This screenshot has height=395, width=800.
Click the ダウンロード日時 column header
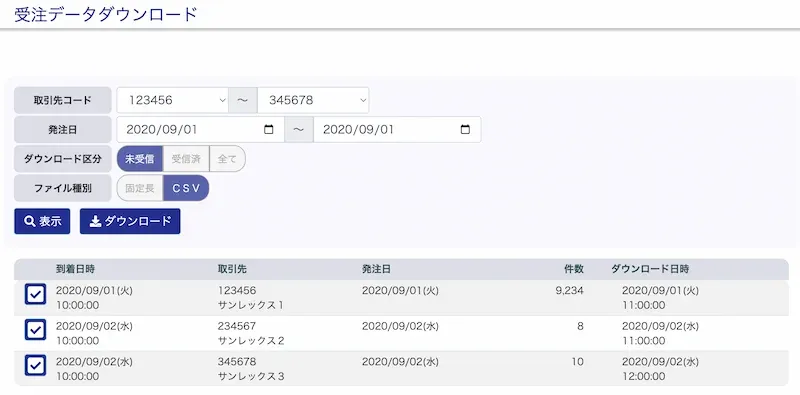tap(651, 269)
